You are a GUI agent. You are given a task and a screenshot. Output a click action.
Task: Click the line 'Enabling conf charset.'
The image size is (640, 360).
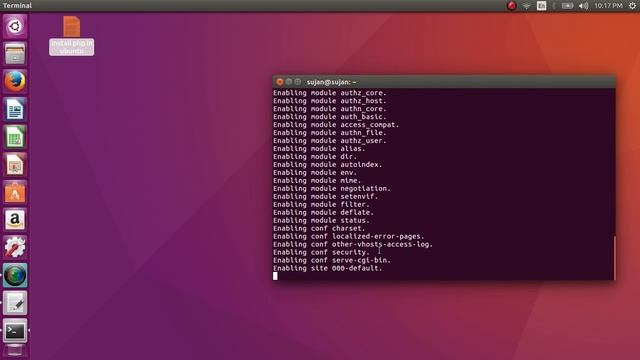point(319,228)
